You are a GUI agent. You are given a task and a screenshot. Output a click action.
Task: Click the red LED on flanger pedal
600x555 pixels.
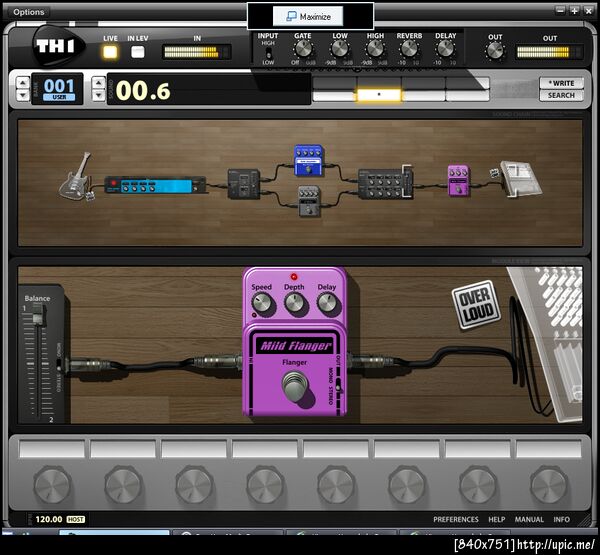[x=294, y=276]
